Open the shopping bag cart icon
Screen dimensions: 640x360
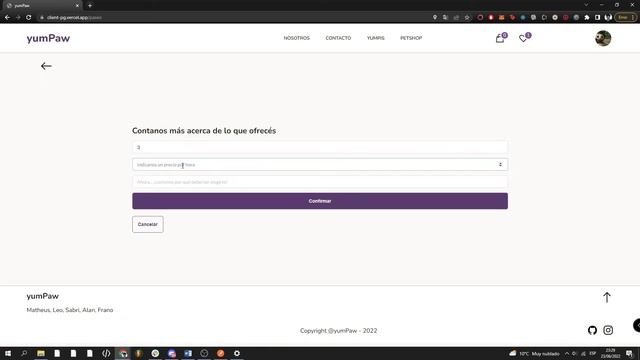(500, 38)
